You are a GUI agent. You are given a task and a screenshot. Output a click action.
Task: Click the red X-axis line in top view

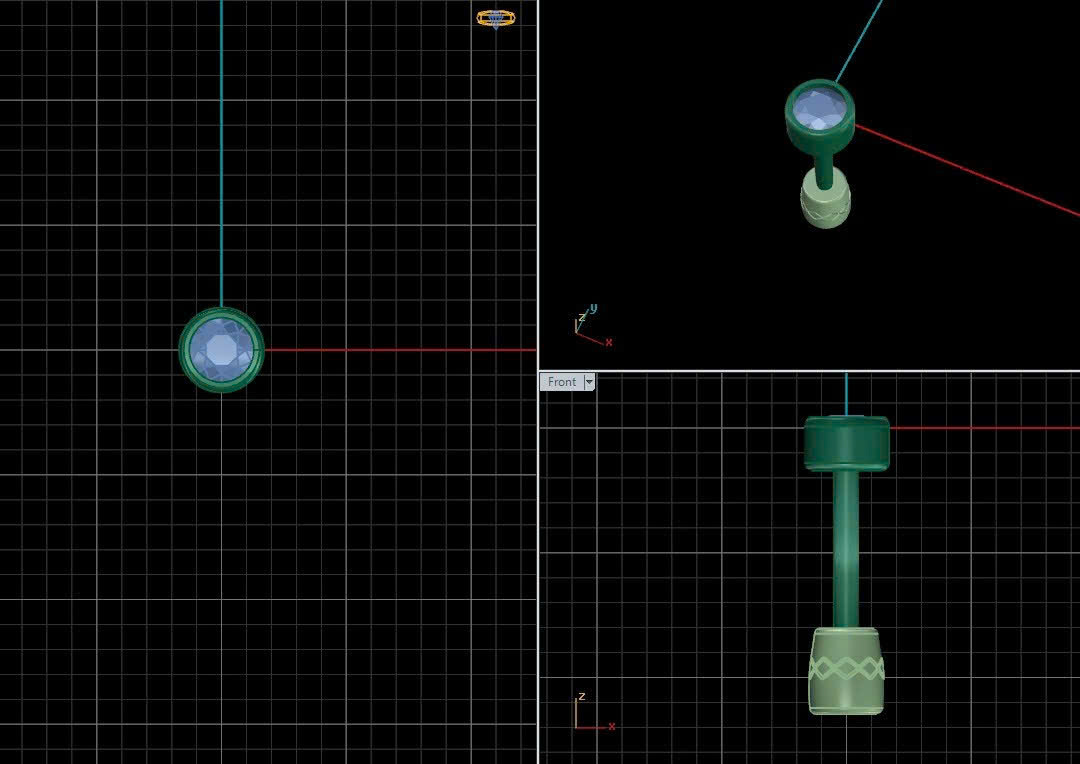point(400,350)
